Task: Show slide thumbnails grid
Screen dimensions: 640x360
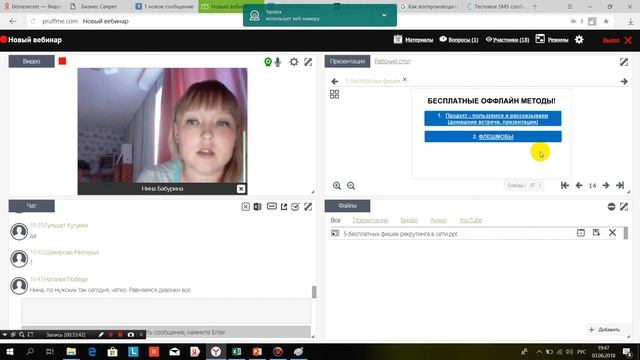Action: click(x=334, y=94)
